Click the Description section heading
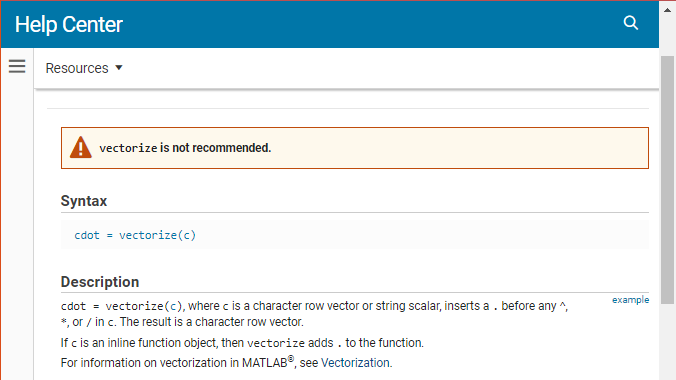Image resolution: width=676 pixels, height=380 pixels. (100, 282)
